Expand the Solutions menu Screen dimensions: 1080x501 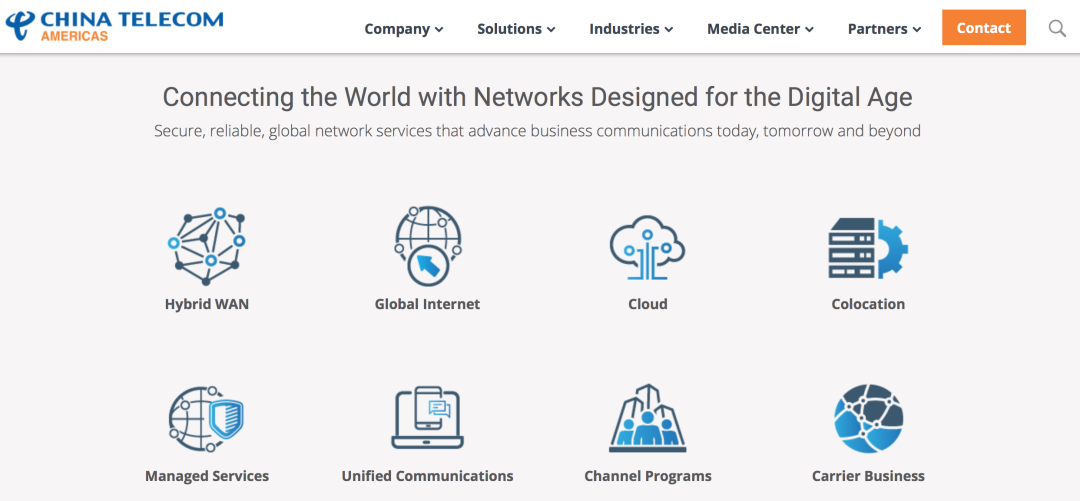point(516,29)
